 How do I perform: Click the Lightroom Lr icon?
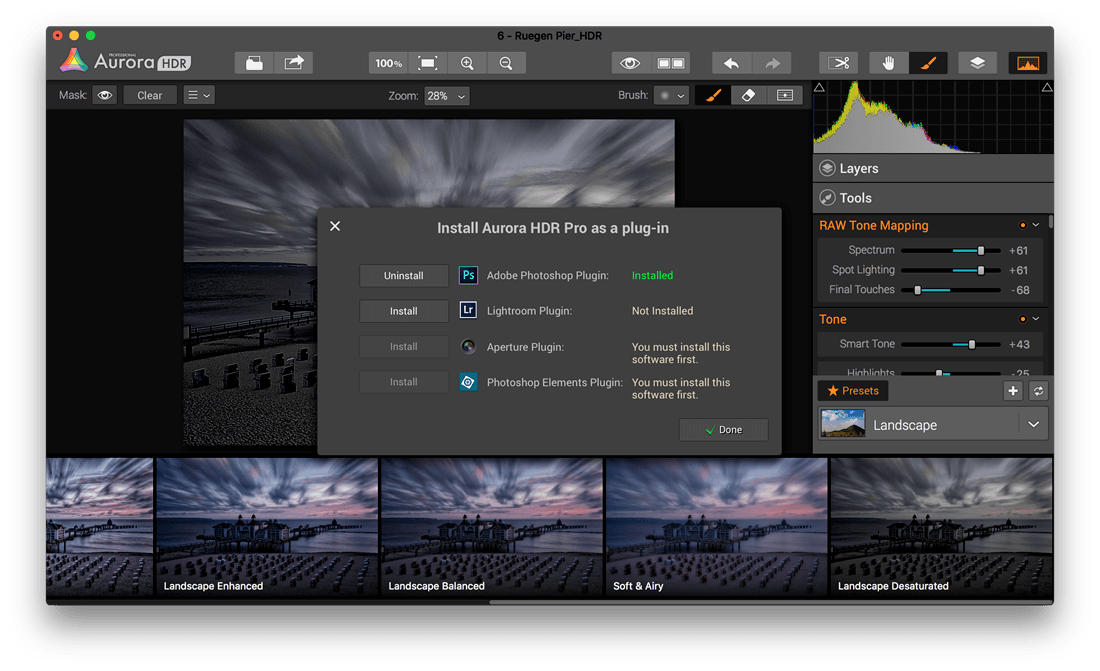point(468,310)
